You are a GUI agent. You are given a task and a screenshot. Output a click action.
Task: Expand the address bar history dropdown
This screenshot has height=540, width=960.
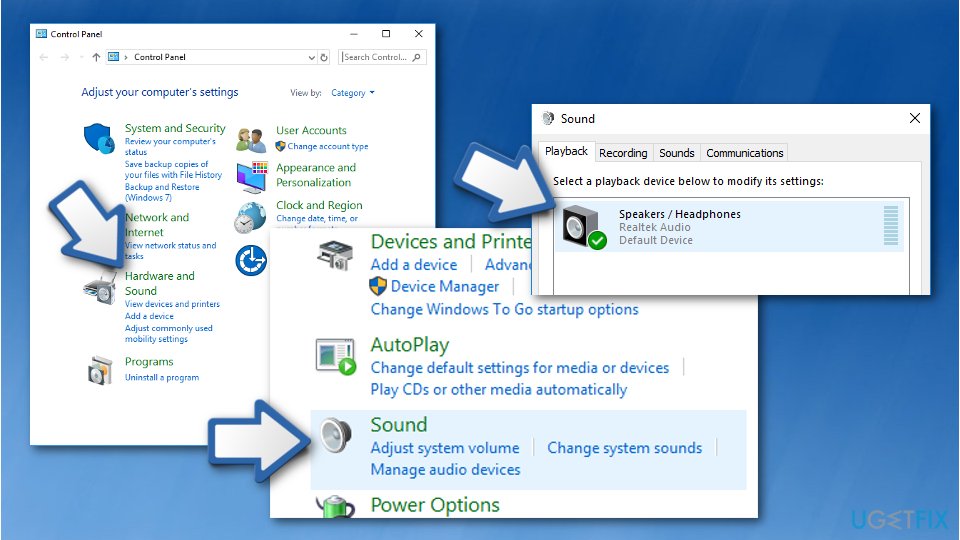click(311, 57)
